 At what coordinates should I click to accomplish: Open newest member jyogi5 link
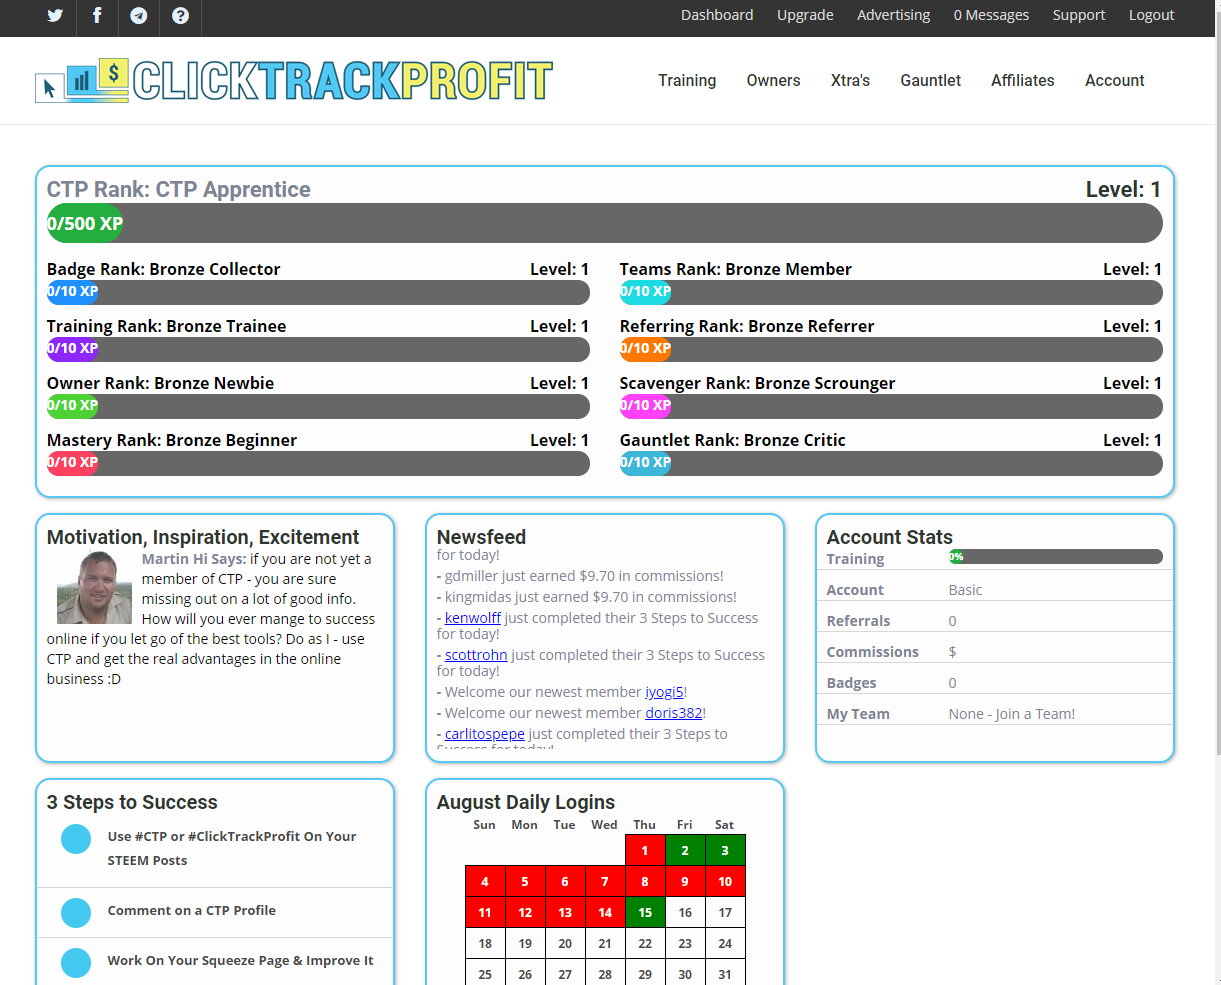click(x=664, y=692)
